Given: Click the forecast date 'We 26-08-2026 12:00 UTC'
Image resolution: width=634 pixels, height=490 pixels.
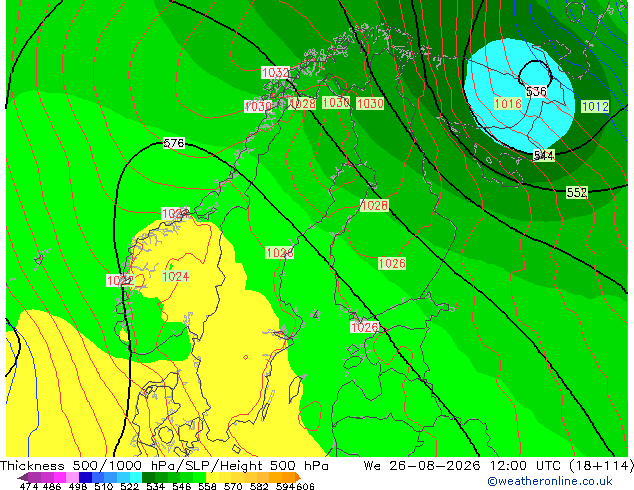Looking at the screenshot, I should tap(462, 466).
